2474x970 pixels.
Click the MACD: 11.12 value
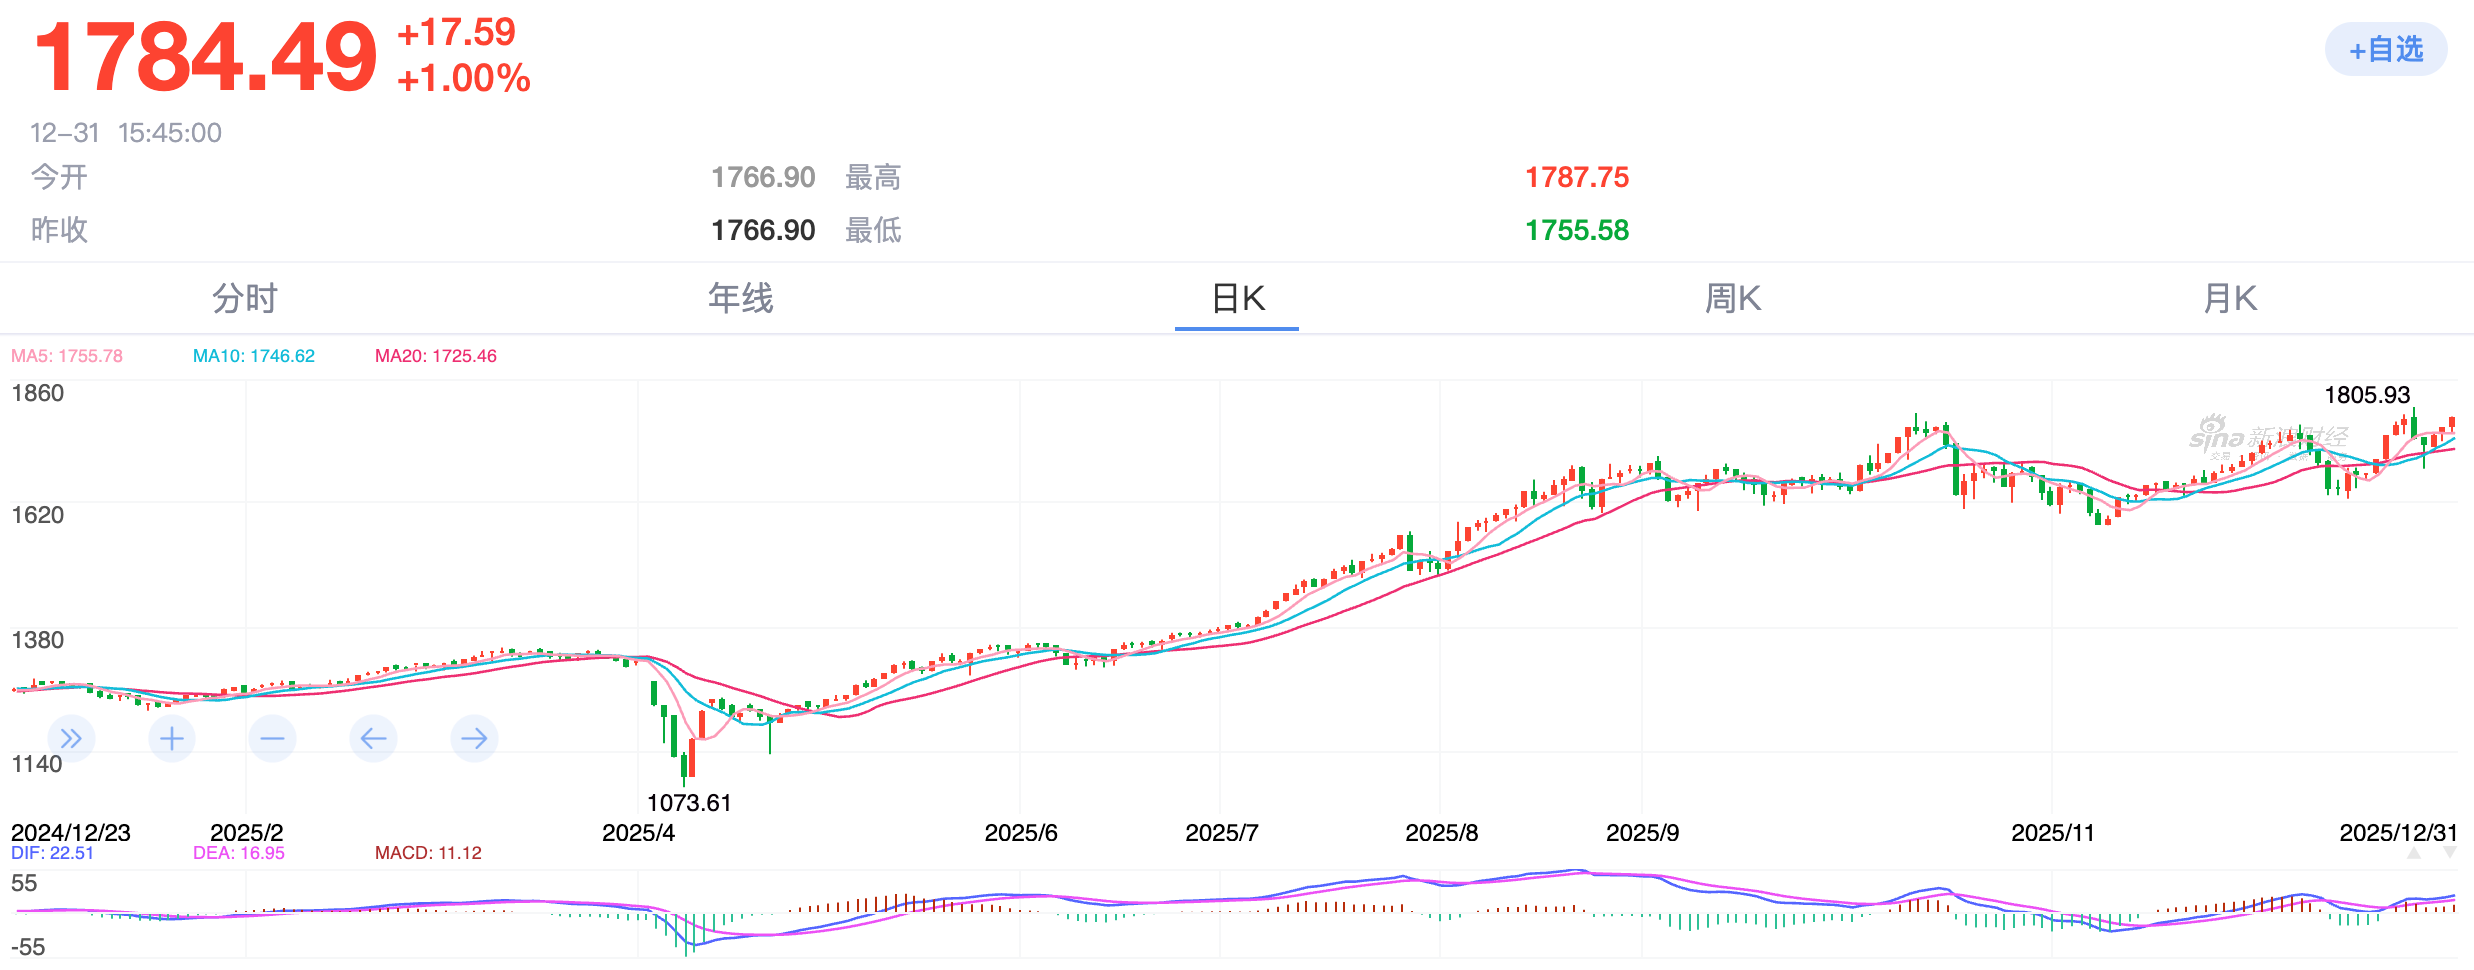click(x=428, y=853)
